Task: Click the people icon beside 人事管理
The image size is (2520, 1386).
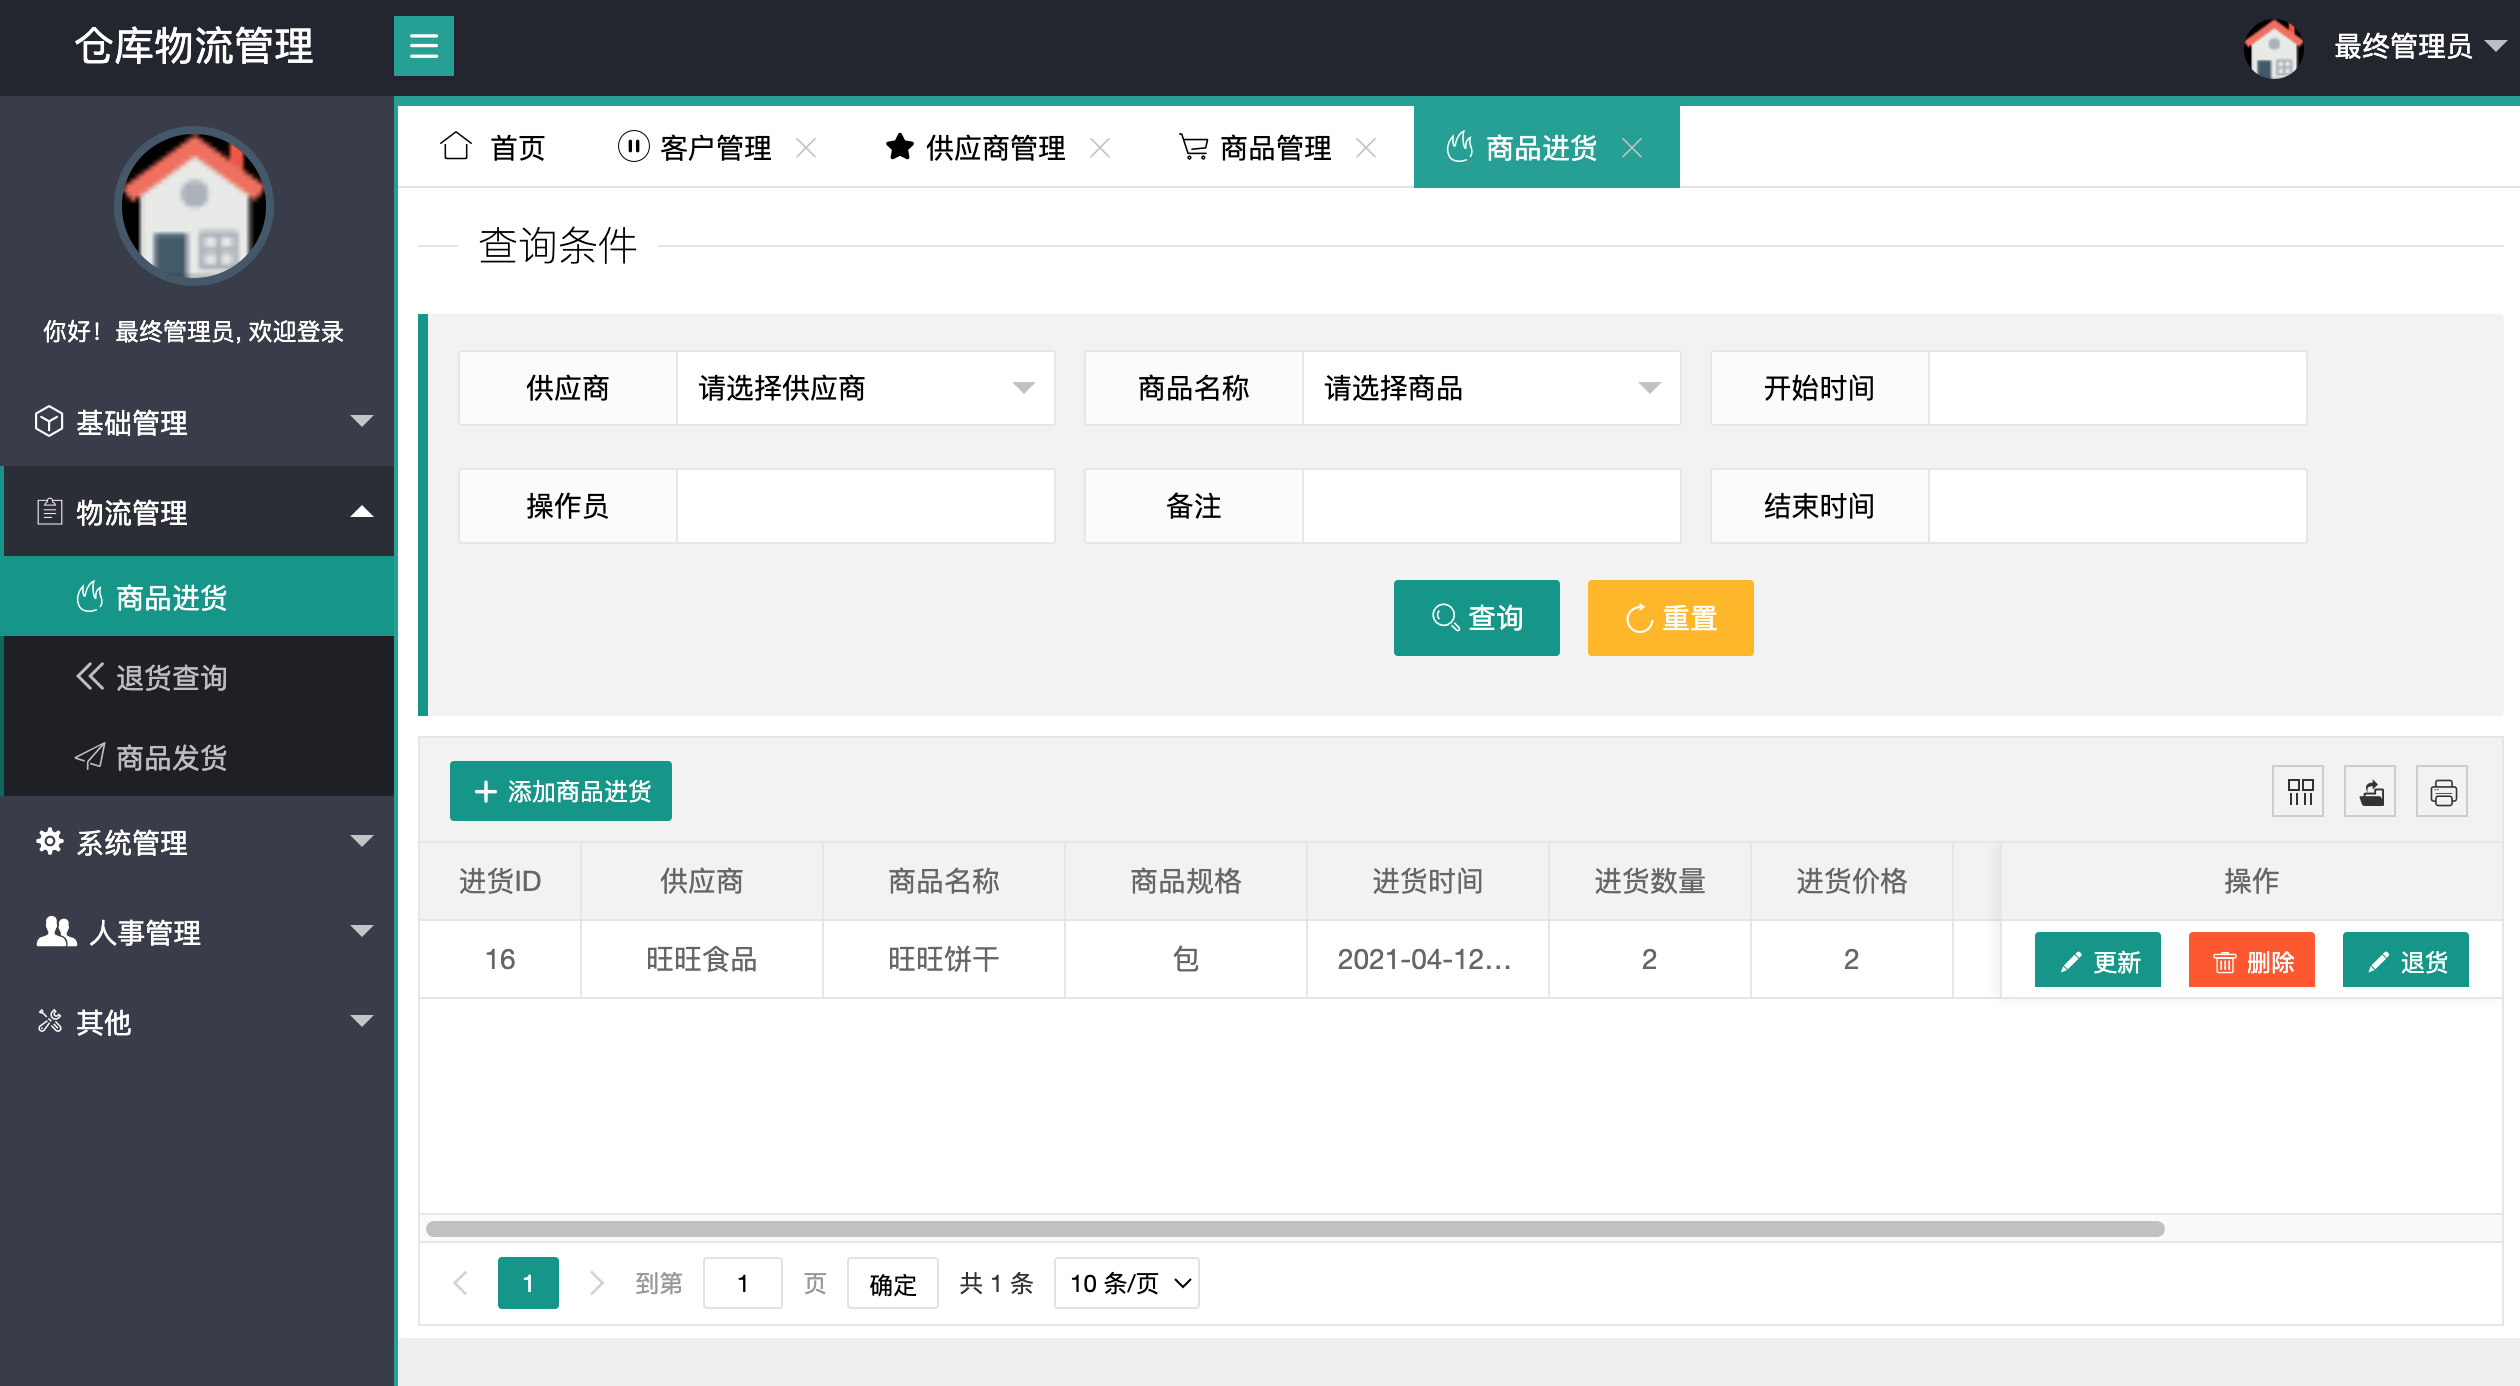Action: point(56,931)
